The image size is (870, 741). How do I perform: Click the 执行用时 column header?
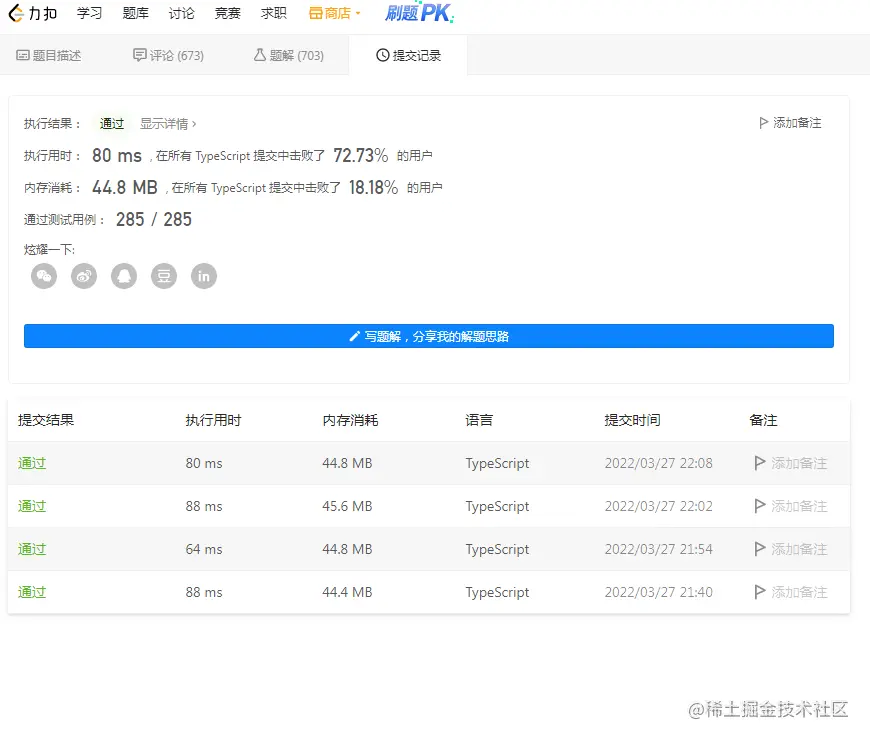tap(213, 420)
